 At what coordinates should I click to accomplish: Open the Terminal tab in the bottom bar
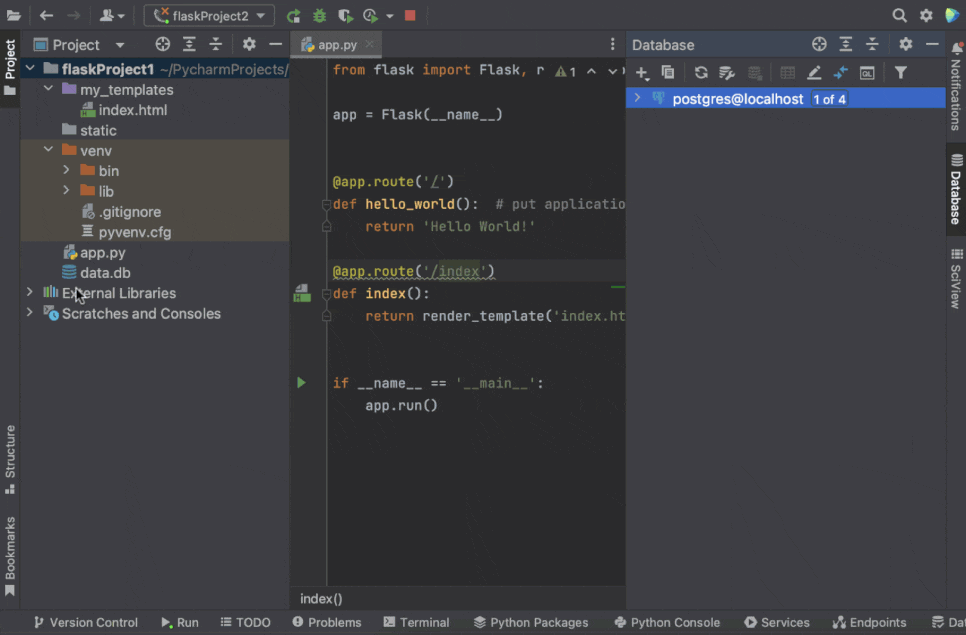(x=416, y=622)
